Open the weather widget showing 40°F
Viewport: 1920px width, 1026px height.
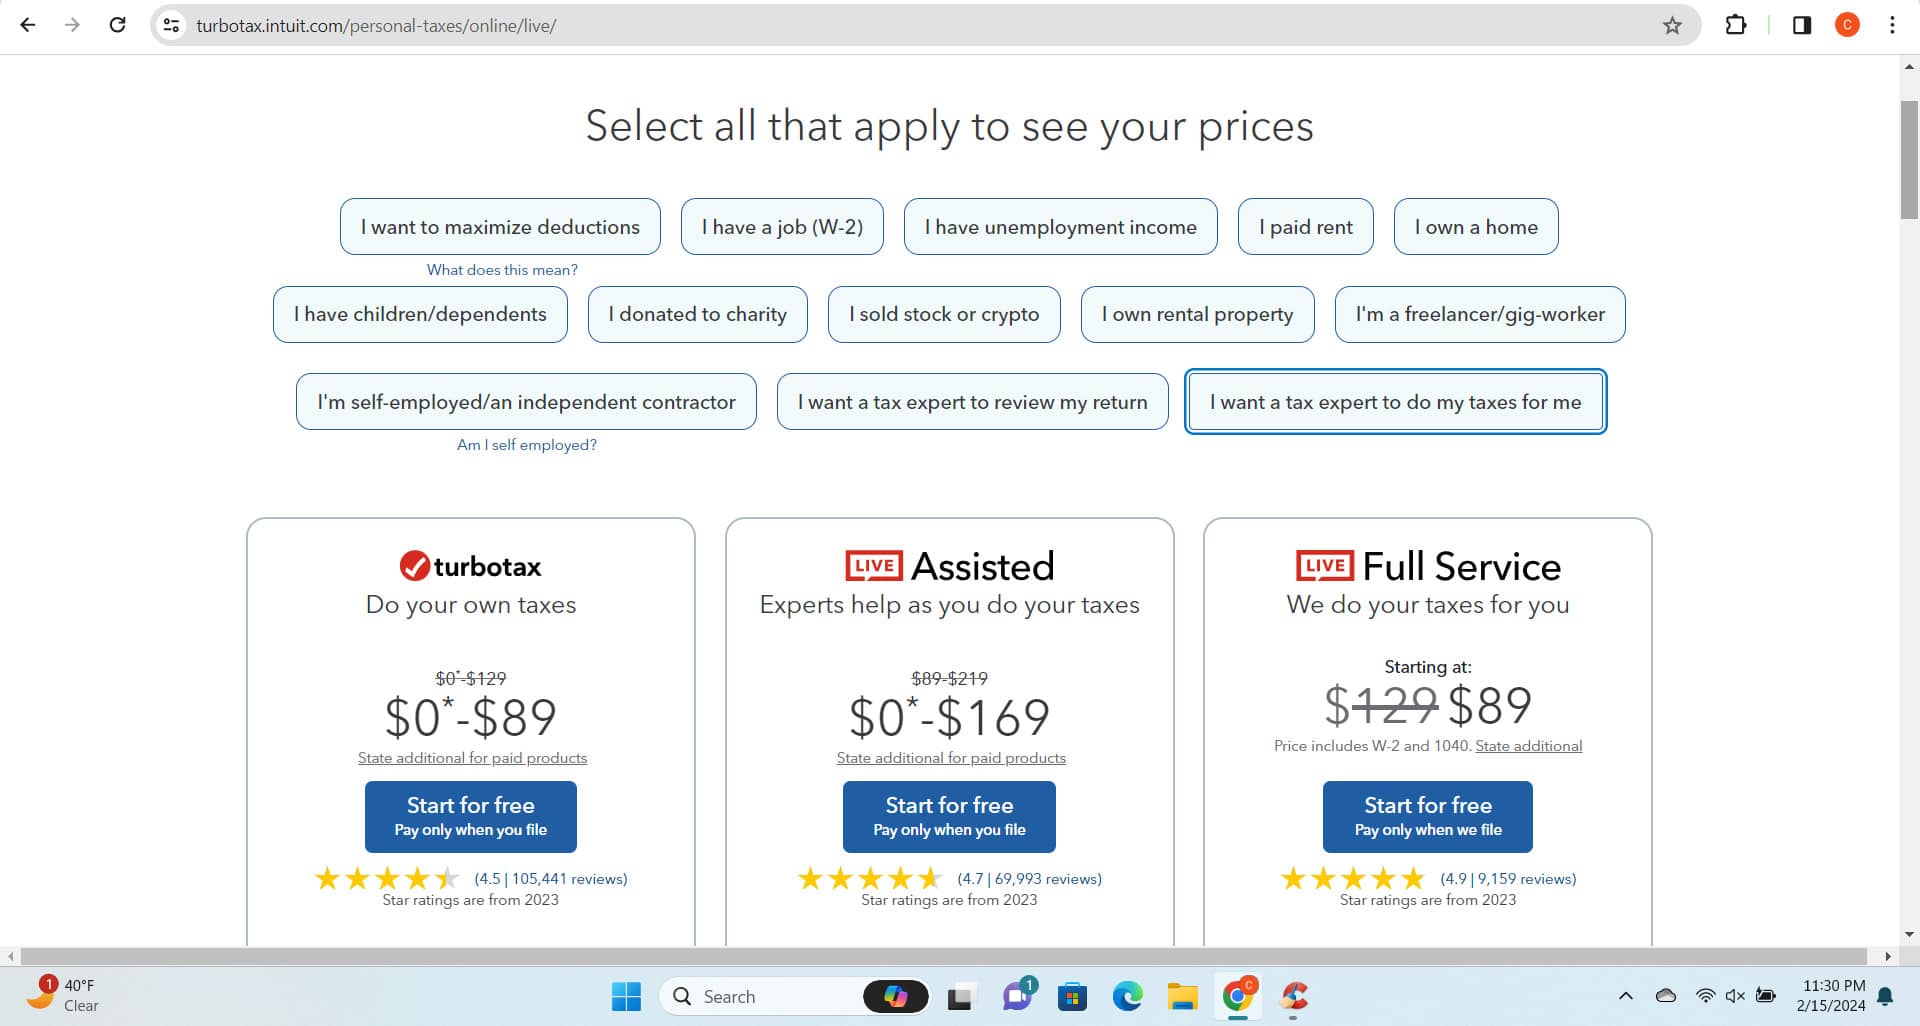tap(63, 995)
